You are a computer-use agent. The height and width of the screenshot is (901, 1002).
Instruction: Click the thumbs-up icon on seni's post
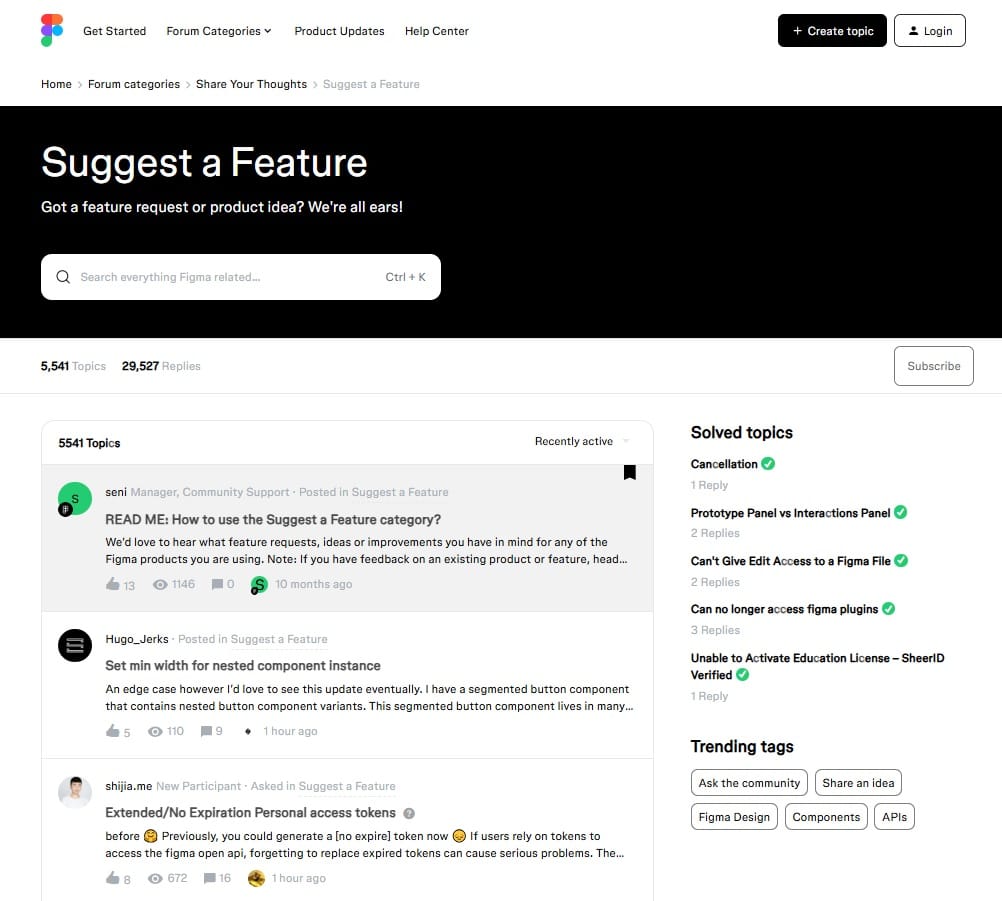(113, 584)
